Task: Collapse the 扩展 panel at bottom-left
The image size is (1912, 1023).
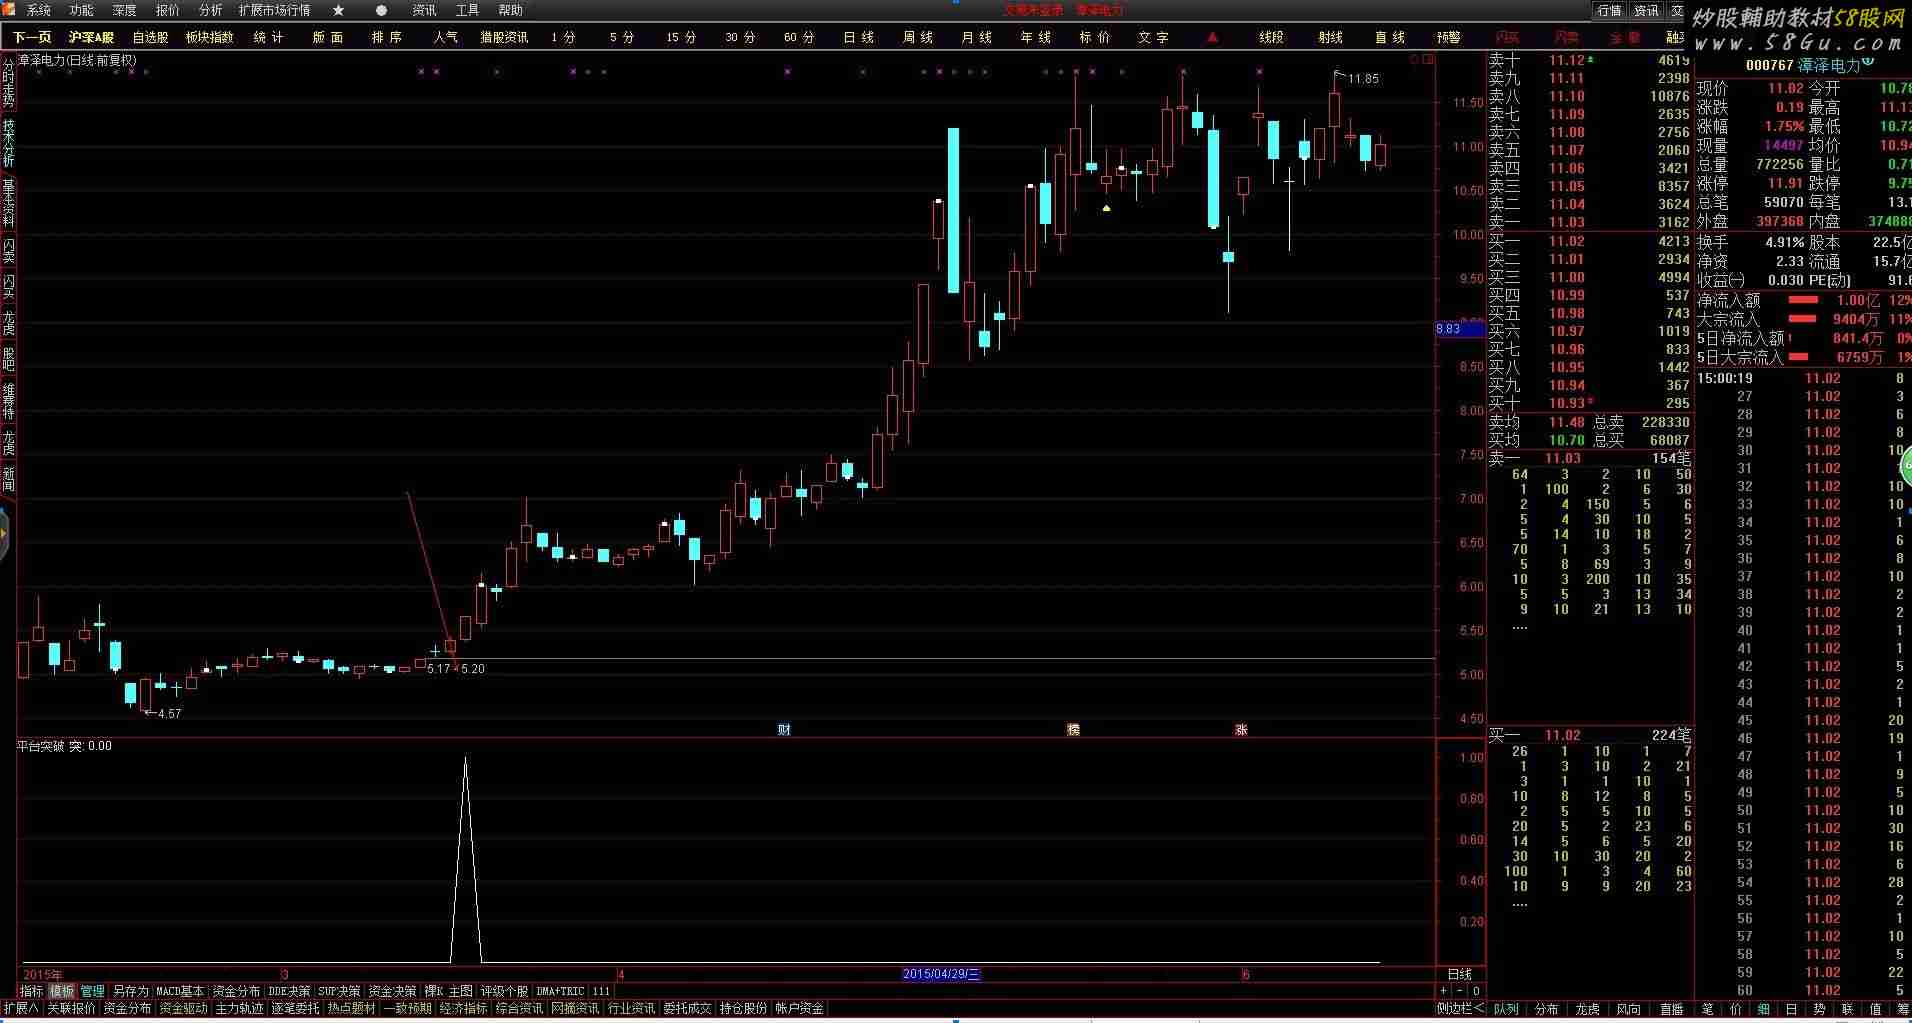Action: click(20, 1008)
